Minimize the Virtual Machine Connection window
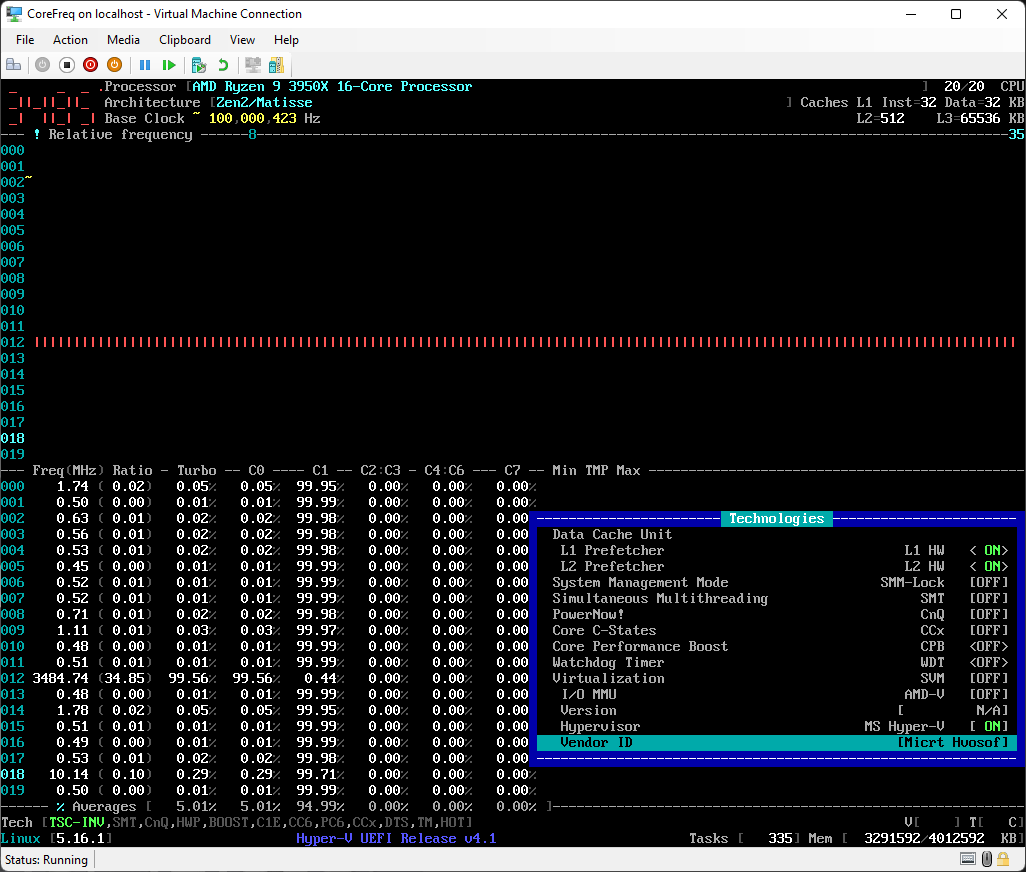The width and height of the screenshot is (1026, 872). coord(911,14)
